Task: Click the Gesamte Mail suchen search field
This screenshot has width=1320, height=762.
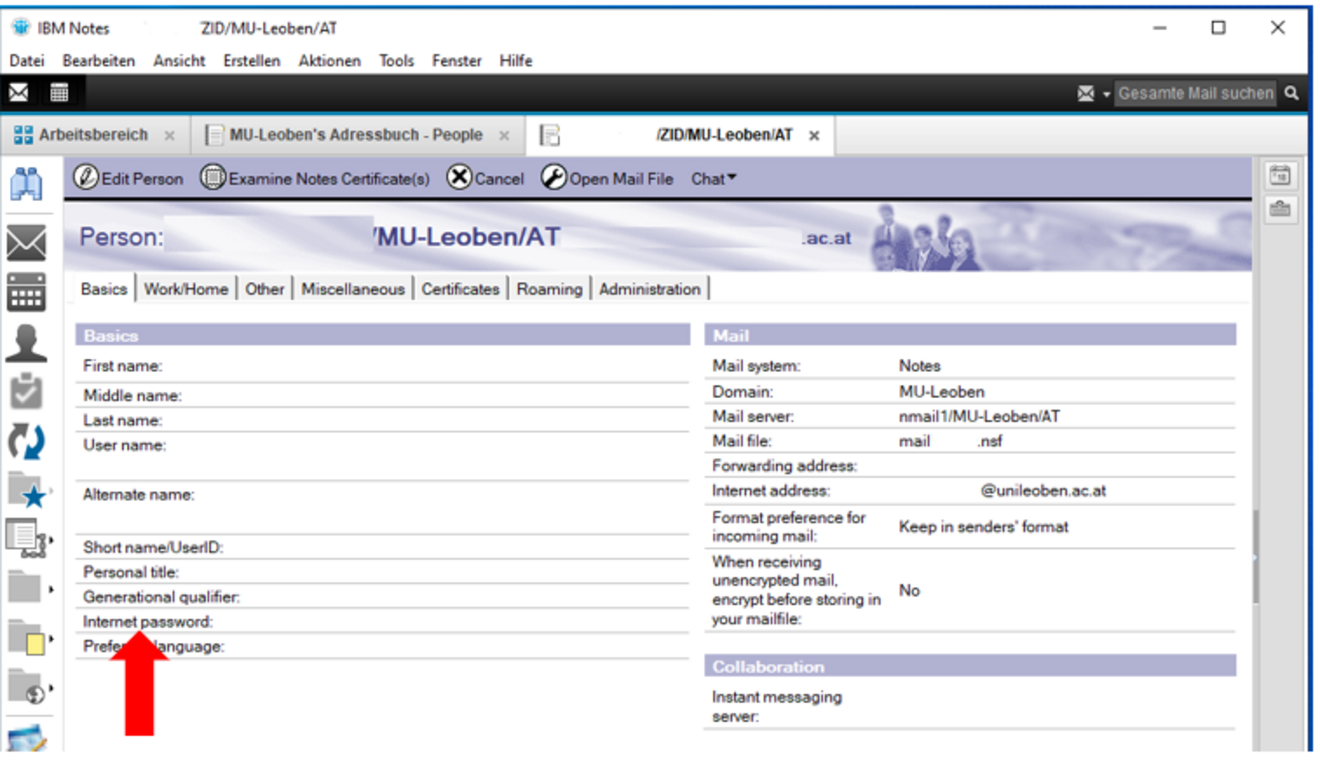Action: pyautogui.click(x=1195, y=93)
